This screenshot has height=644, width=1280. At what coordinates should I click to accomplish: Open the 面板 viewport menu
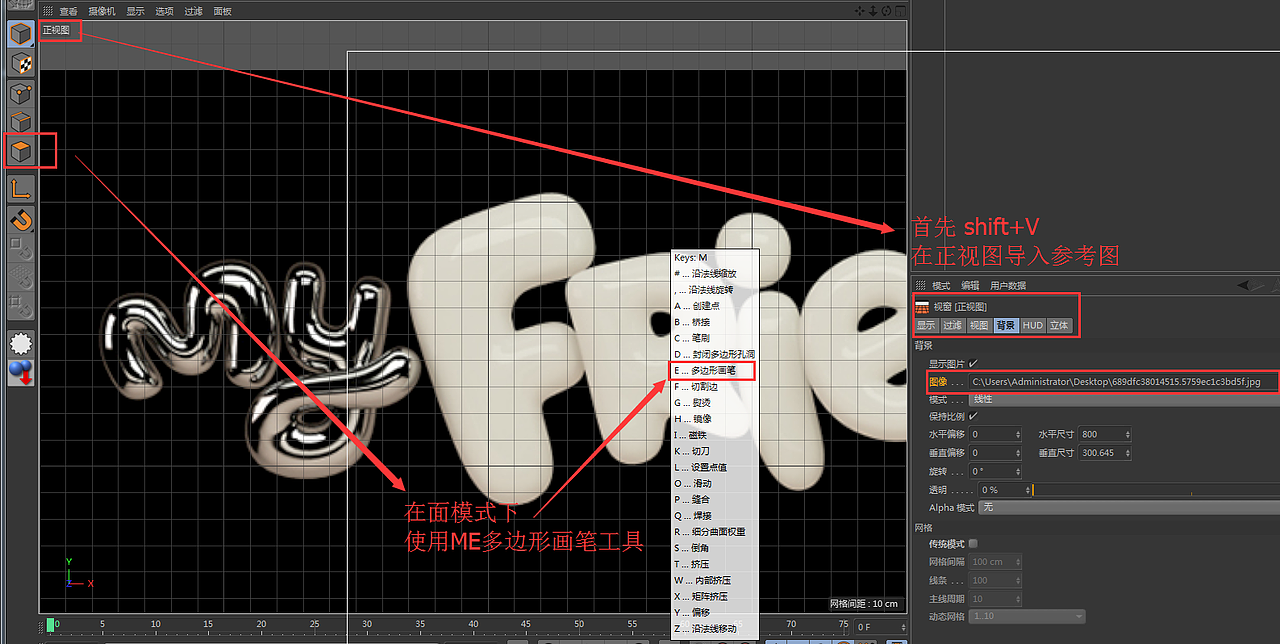[222, 11]
